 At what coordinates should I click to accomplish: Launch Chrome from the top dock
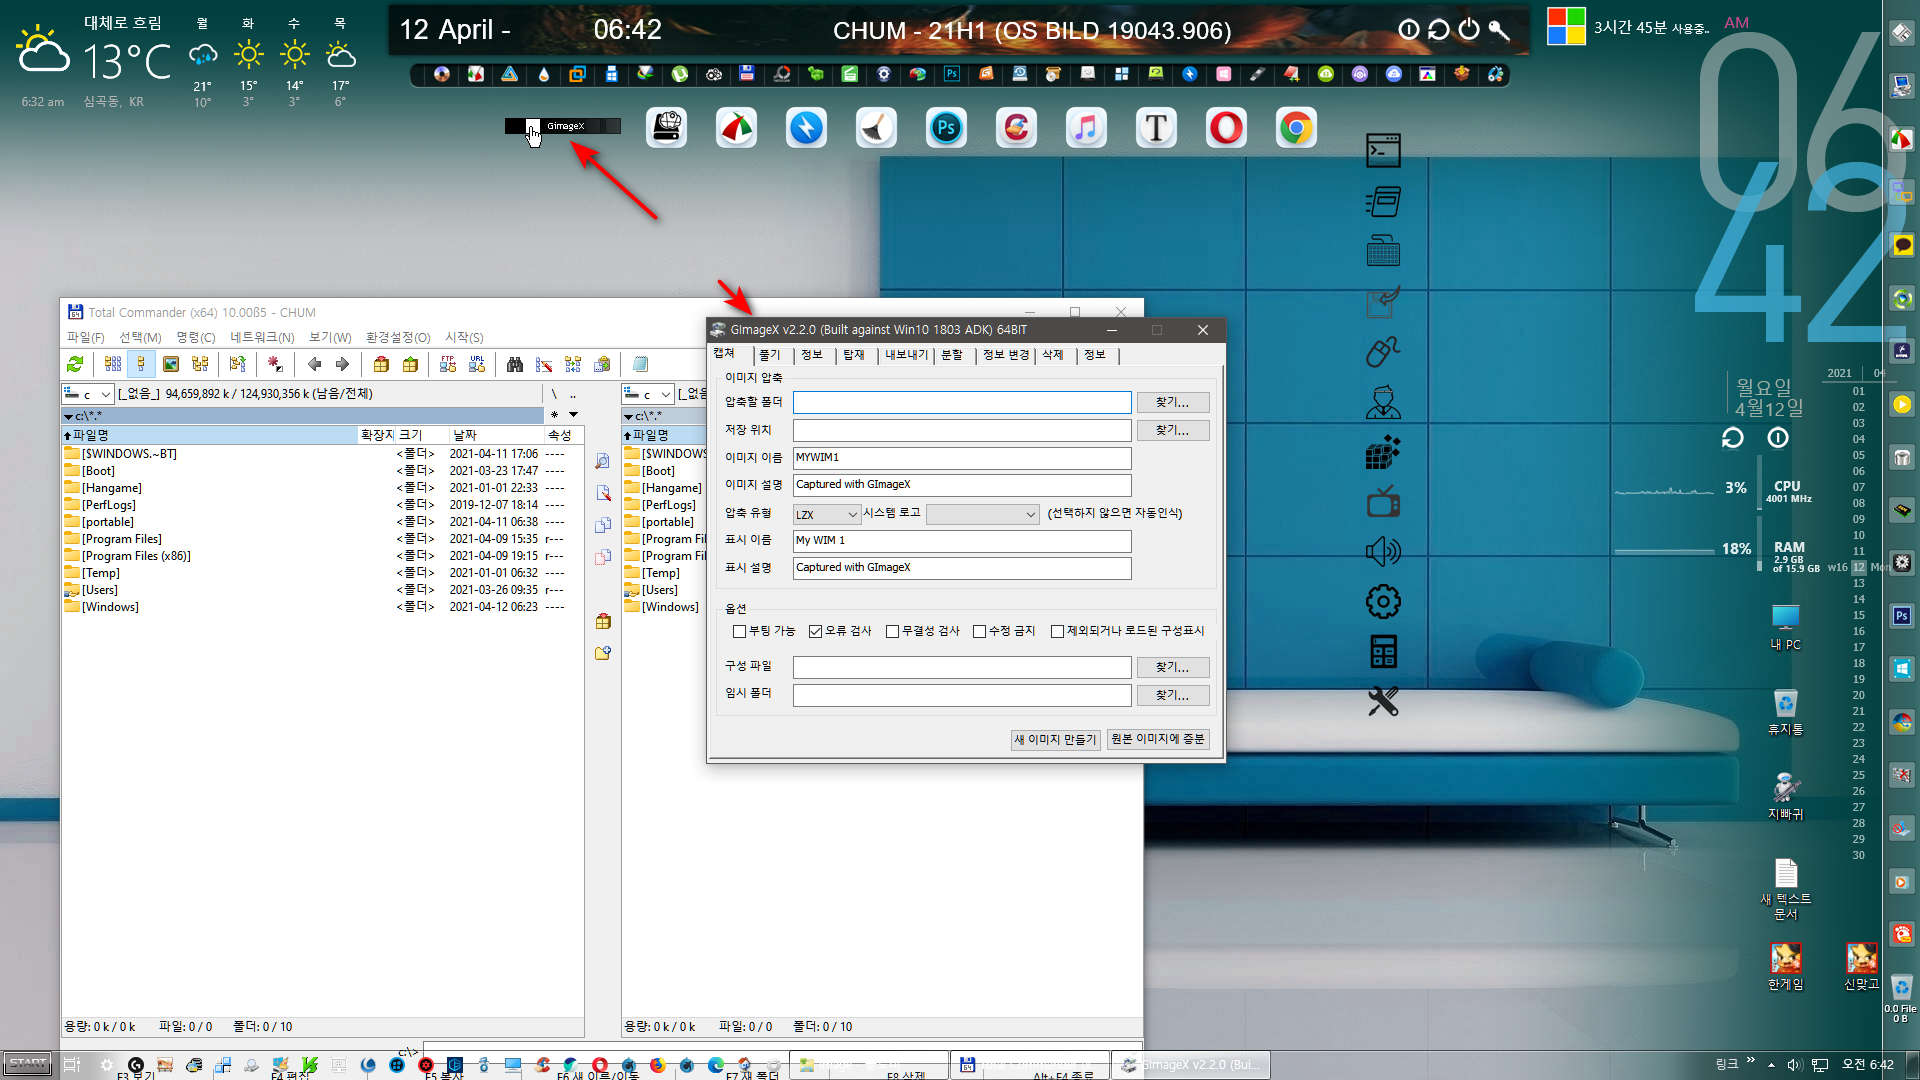tap(1296, 128)
